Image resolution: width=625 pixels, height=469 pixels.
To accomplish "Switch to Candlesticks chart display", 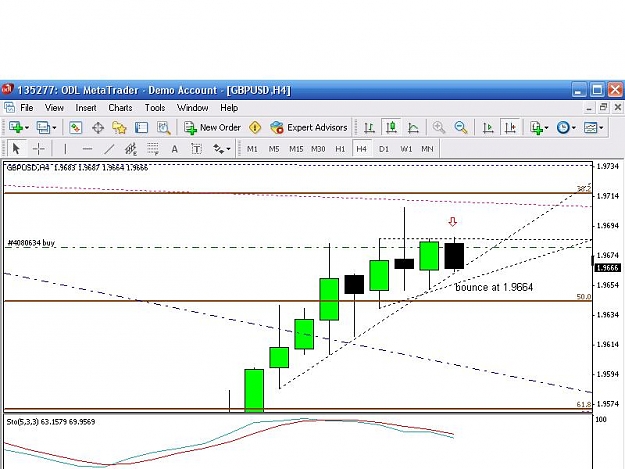I will pos(391,128).
